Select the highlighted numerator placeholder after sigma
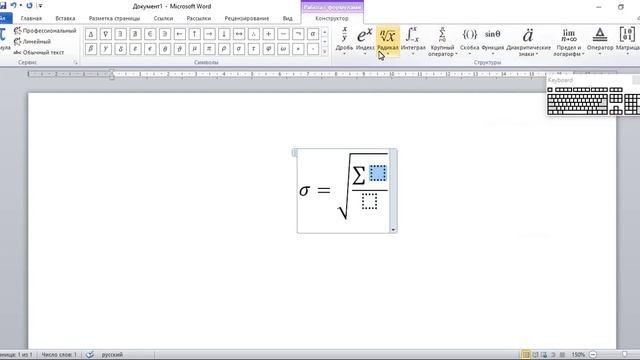 pyautogui.click(x=378, y=173)
